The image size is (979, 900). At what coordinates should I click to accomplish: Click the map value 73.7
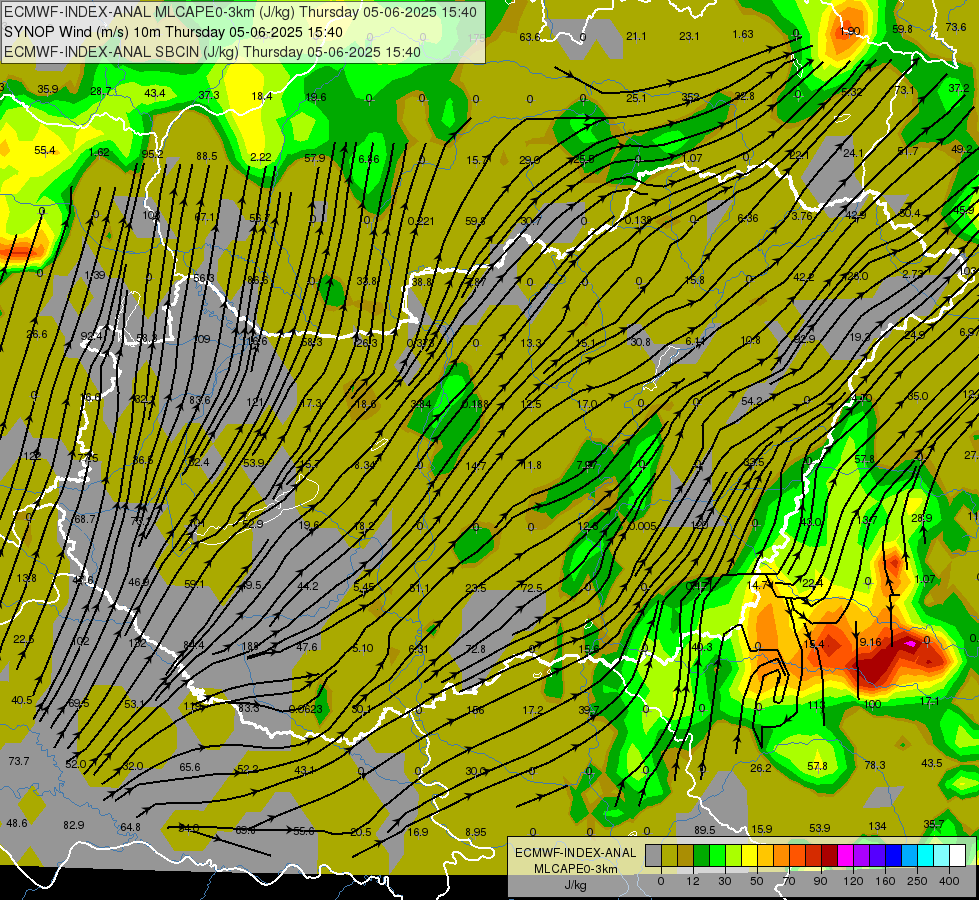pyautogui.click(x=19, y=761)
